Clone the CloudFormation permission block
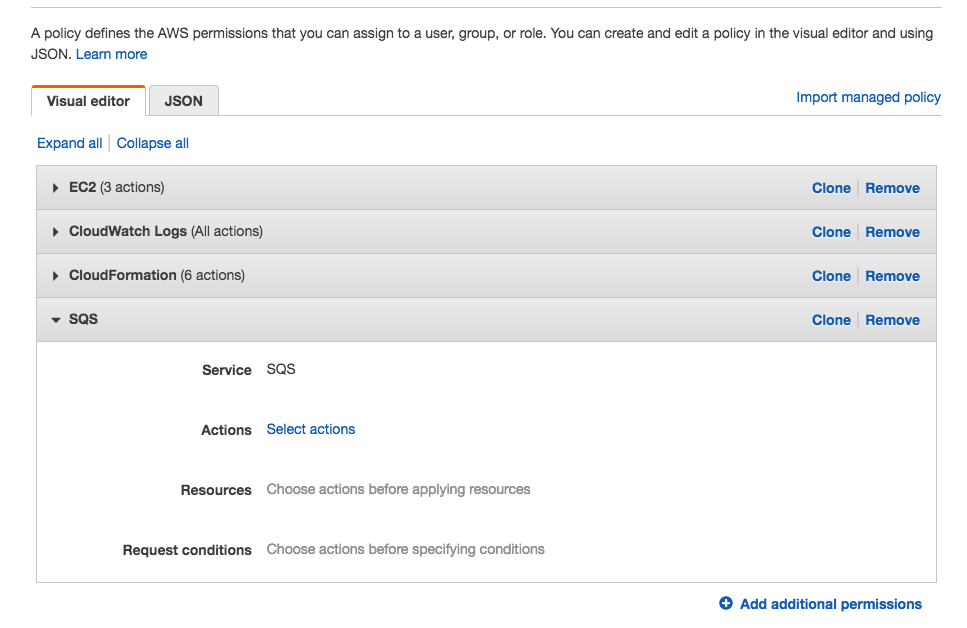 (831, 276)
